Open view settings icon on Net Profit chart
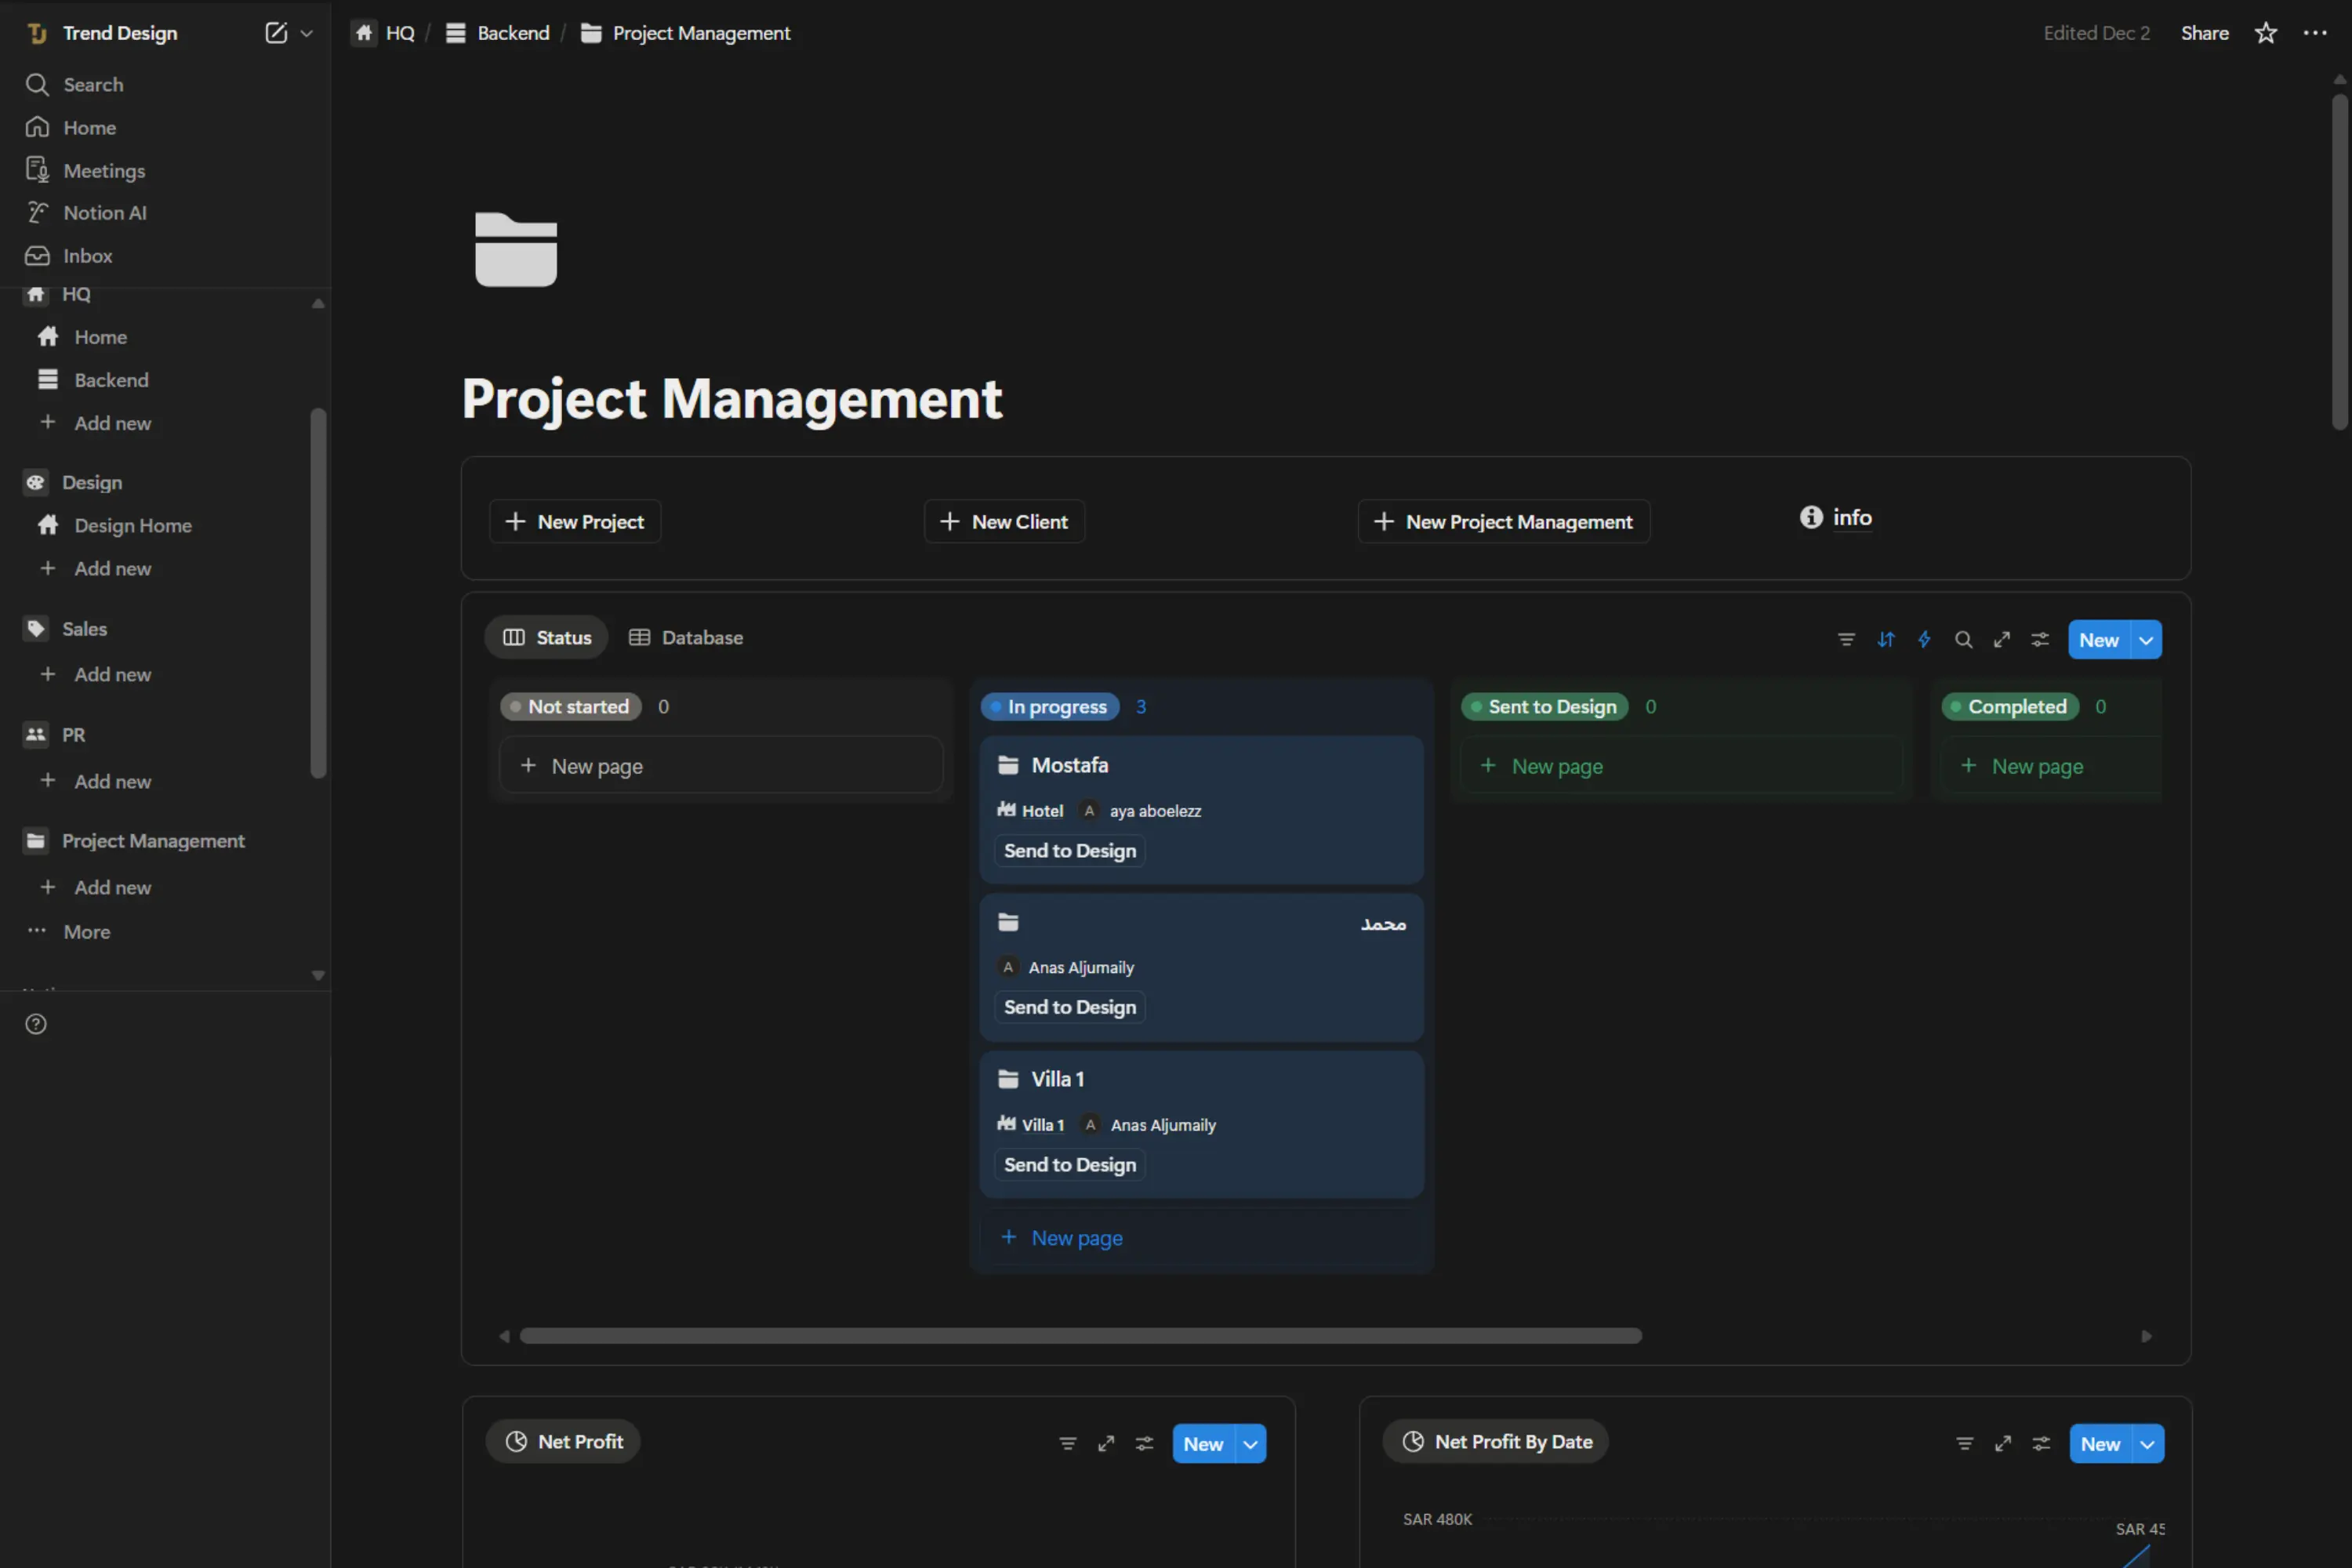2352x1568 pixels. 1144,1443
